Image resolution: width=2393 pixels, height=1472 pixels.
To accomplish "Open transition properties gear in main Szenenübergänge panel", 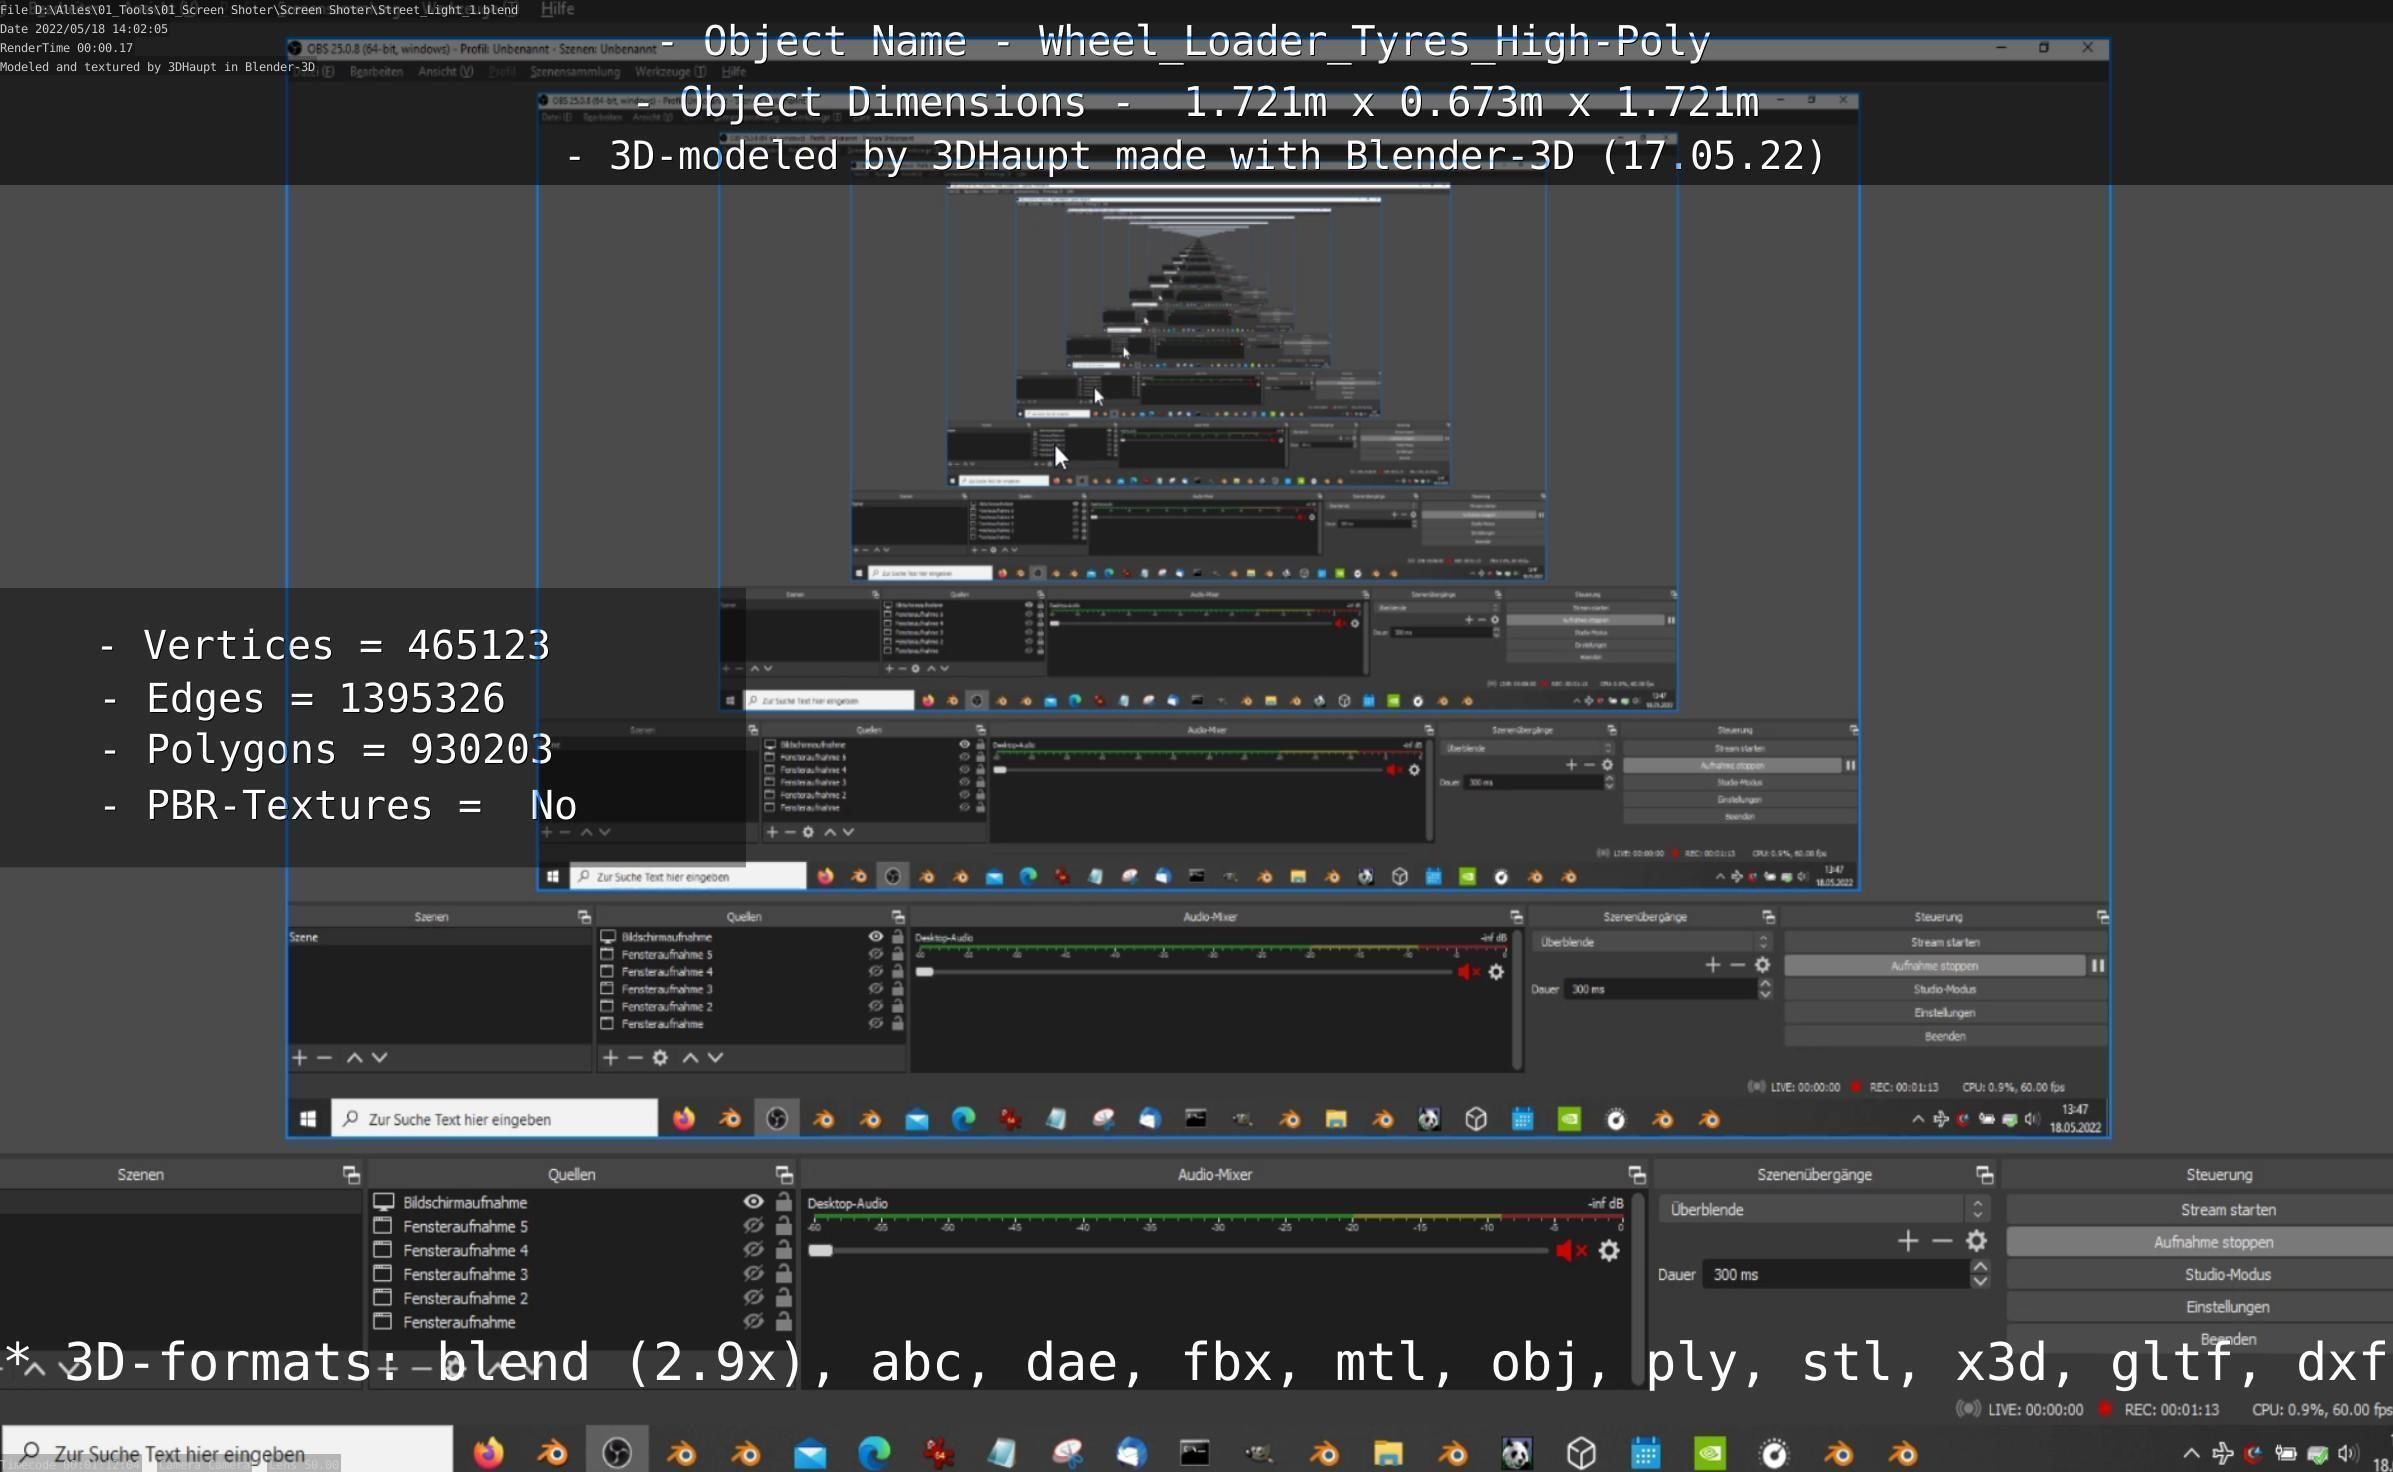I will pyautogui.click(x=1976, y=1241).
